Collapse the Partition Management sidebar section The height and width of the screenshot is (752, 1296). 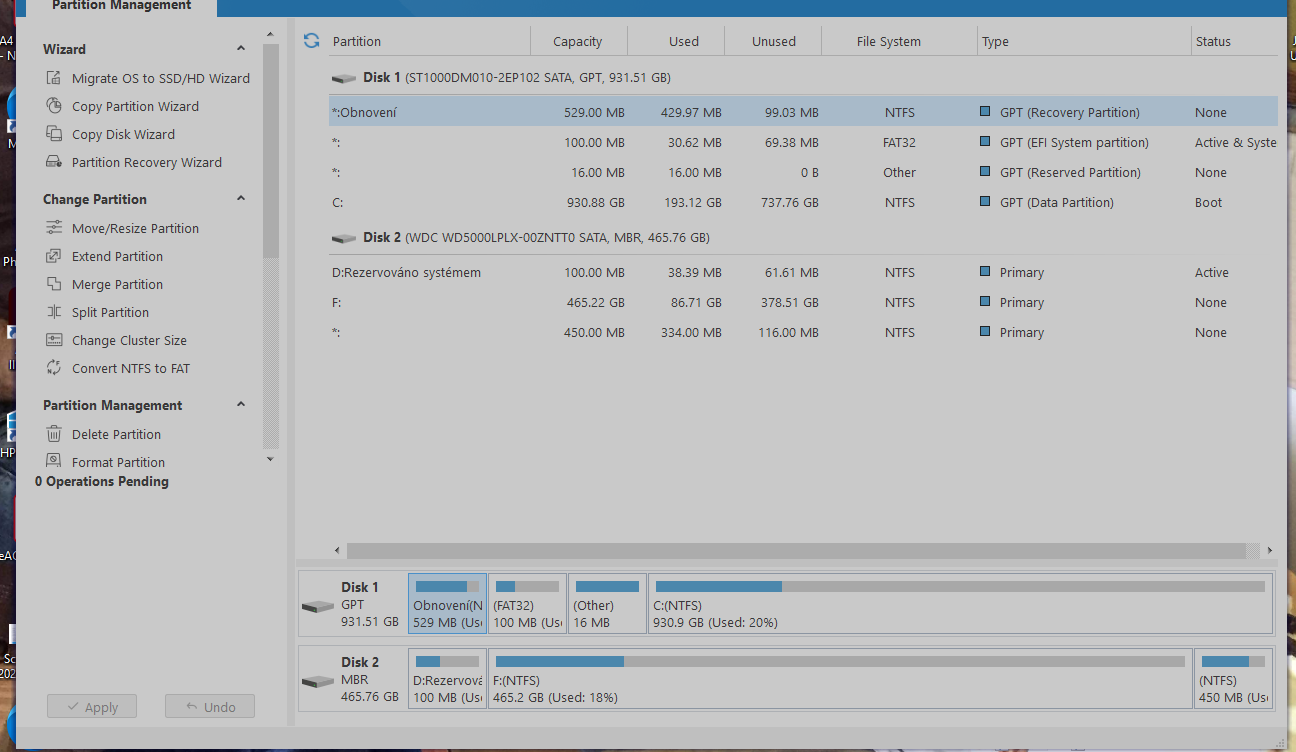point(241,405)
